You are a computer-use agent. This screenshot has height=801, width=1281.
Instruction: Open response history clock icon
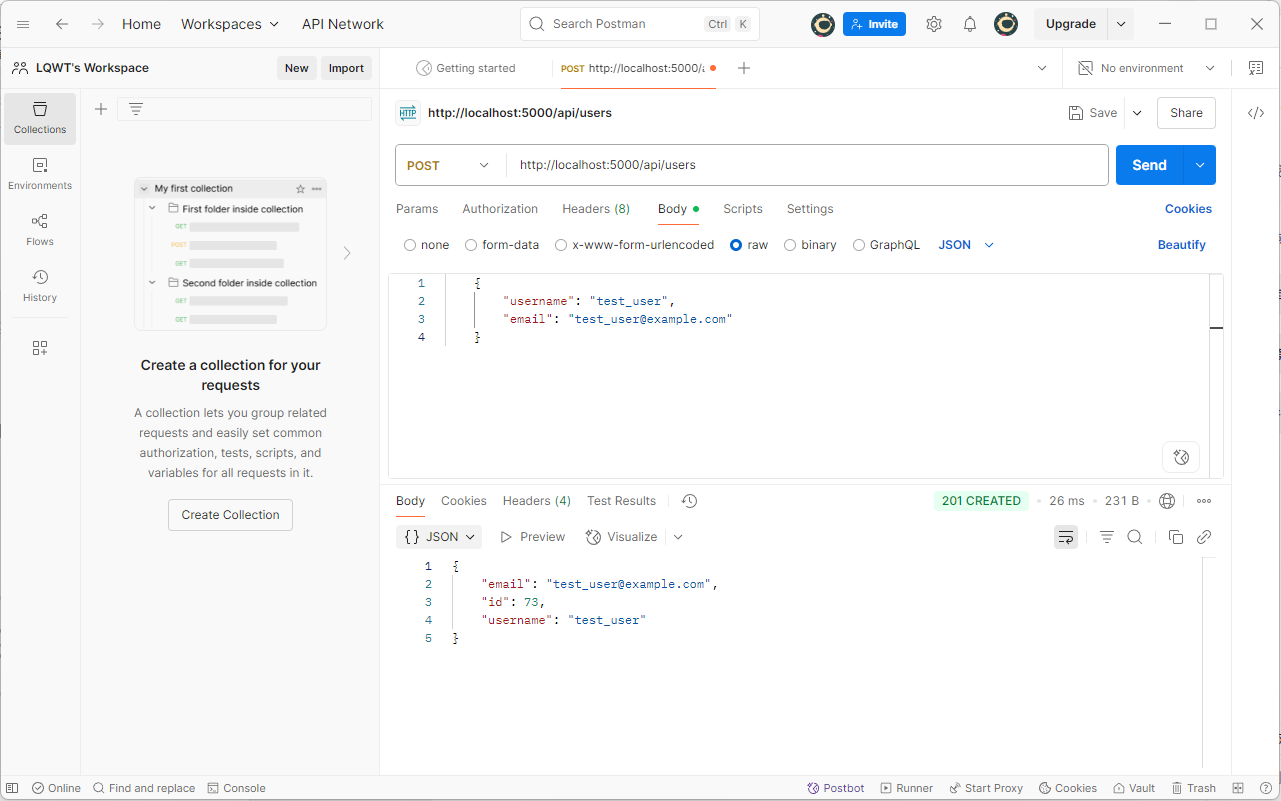tap(689, 501)
